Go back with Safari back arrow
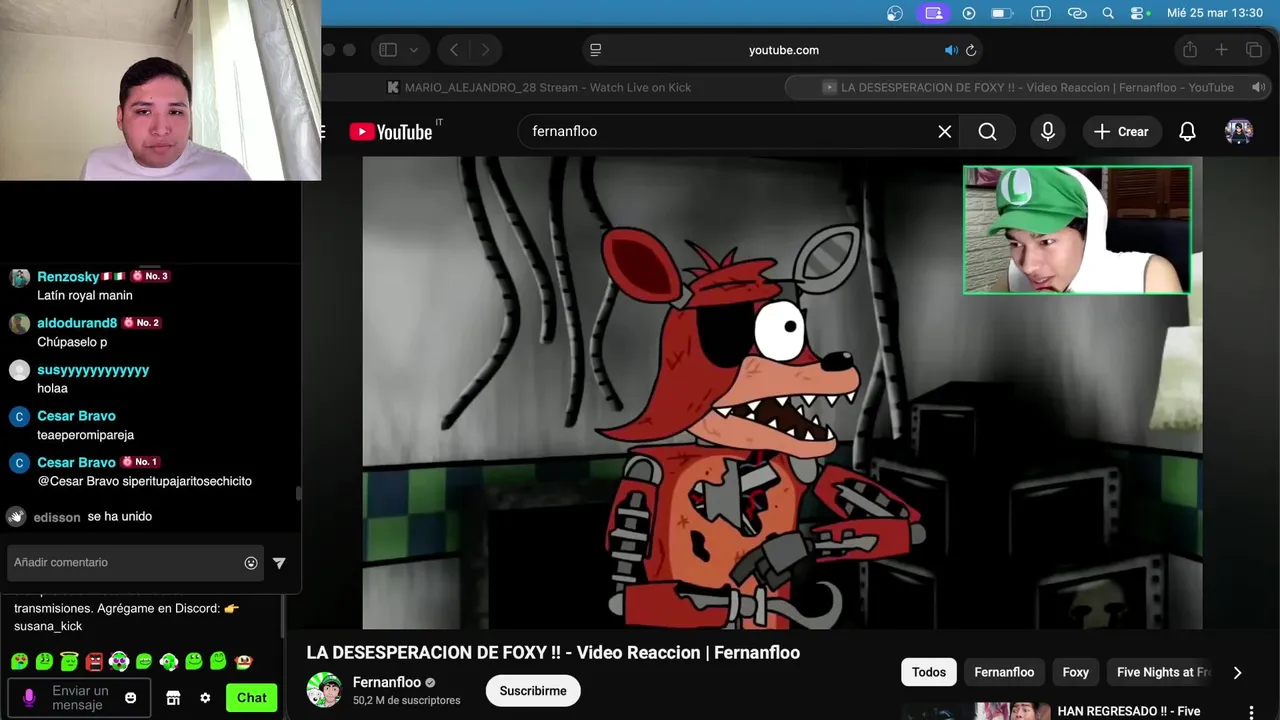 pyautogui.click(x=454, y=50)
